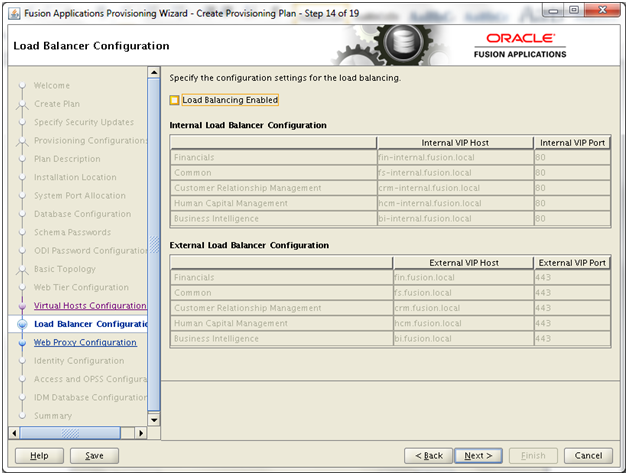
Task: Select the Load Balancer Configuration step
Action: point(91,324)
